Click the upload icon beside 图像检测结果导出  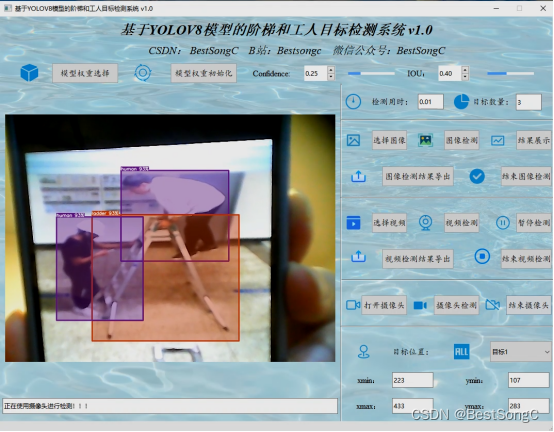(358, 176)
